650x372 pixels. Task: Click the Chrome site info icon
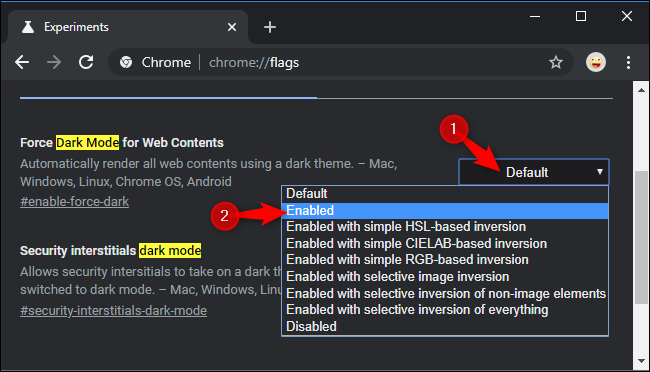point(126,63)
